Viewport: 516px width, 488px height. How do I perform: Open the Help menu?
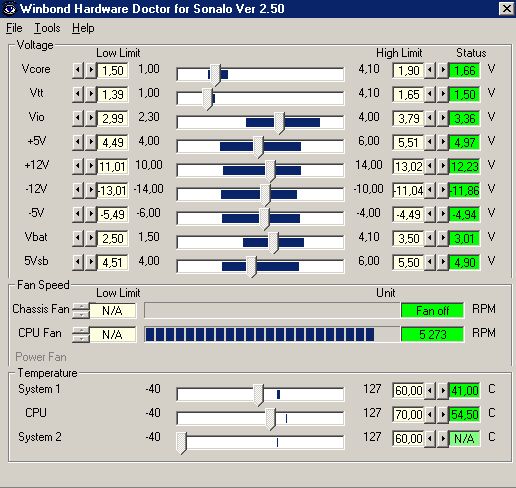(83, 28)
